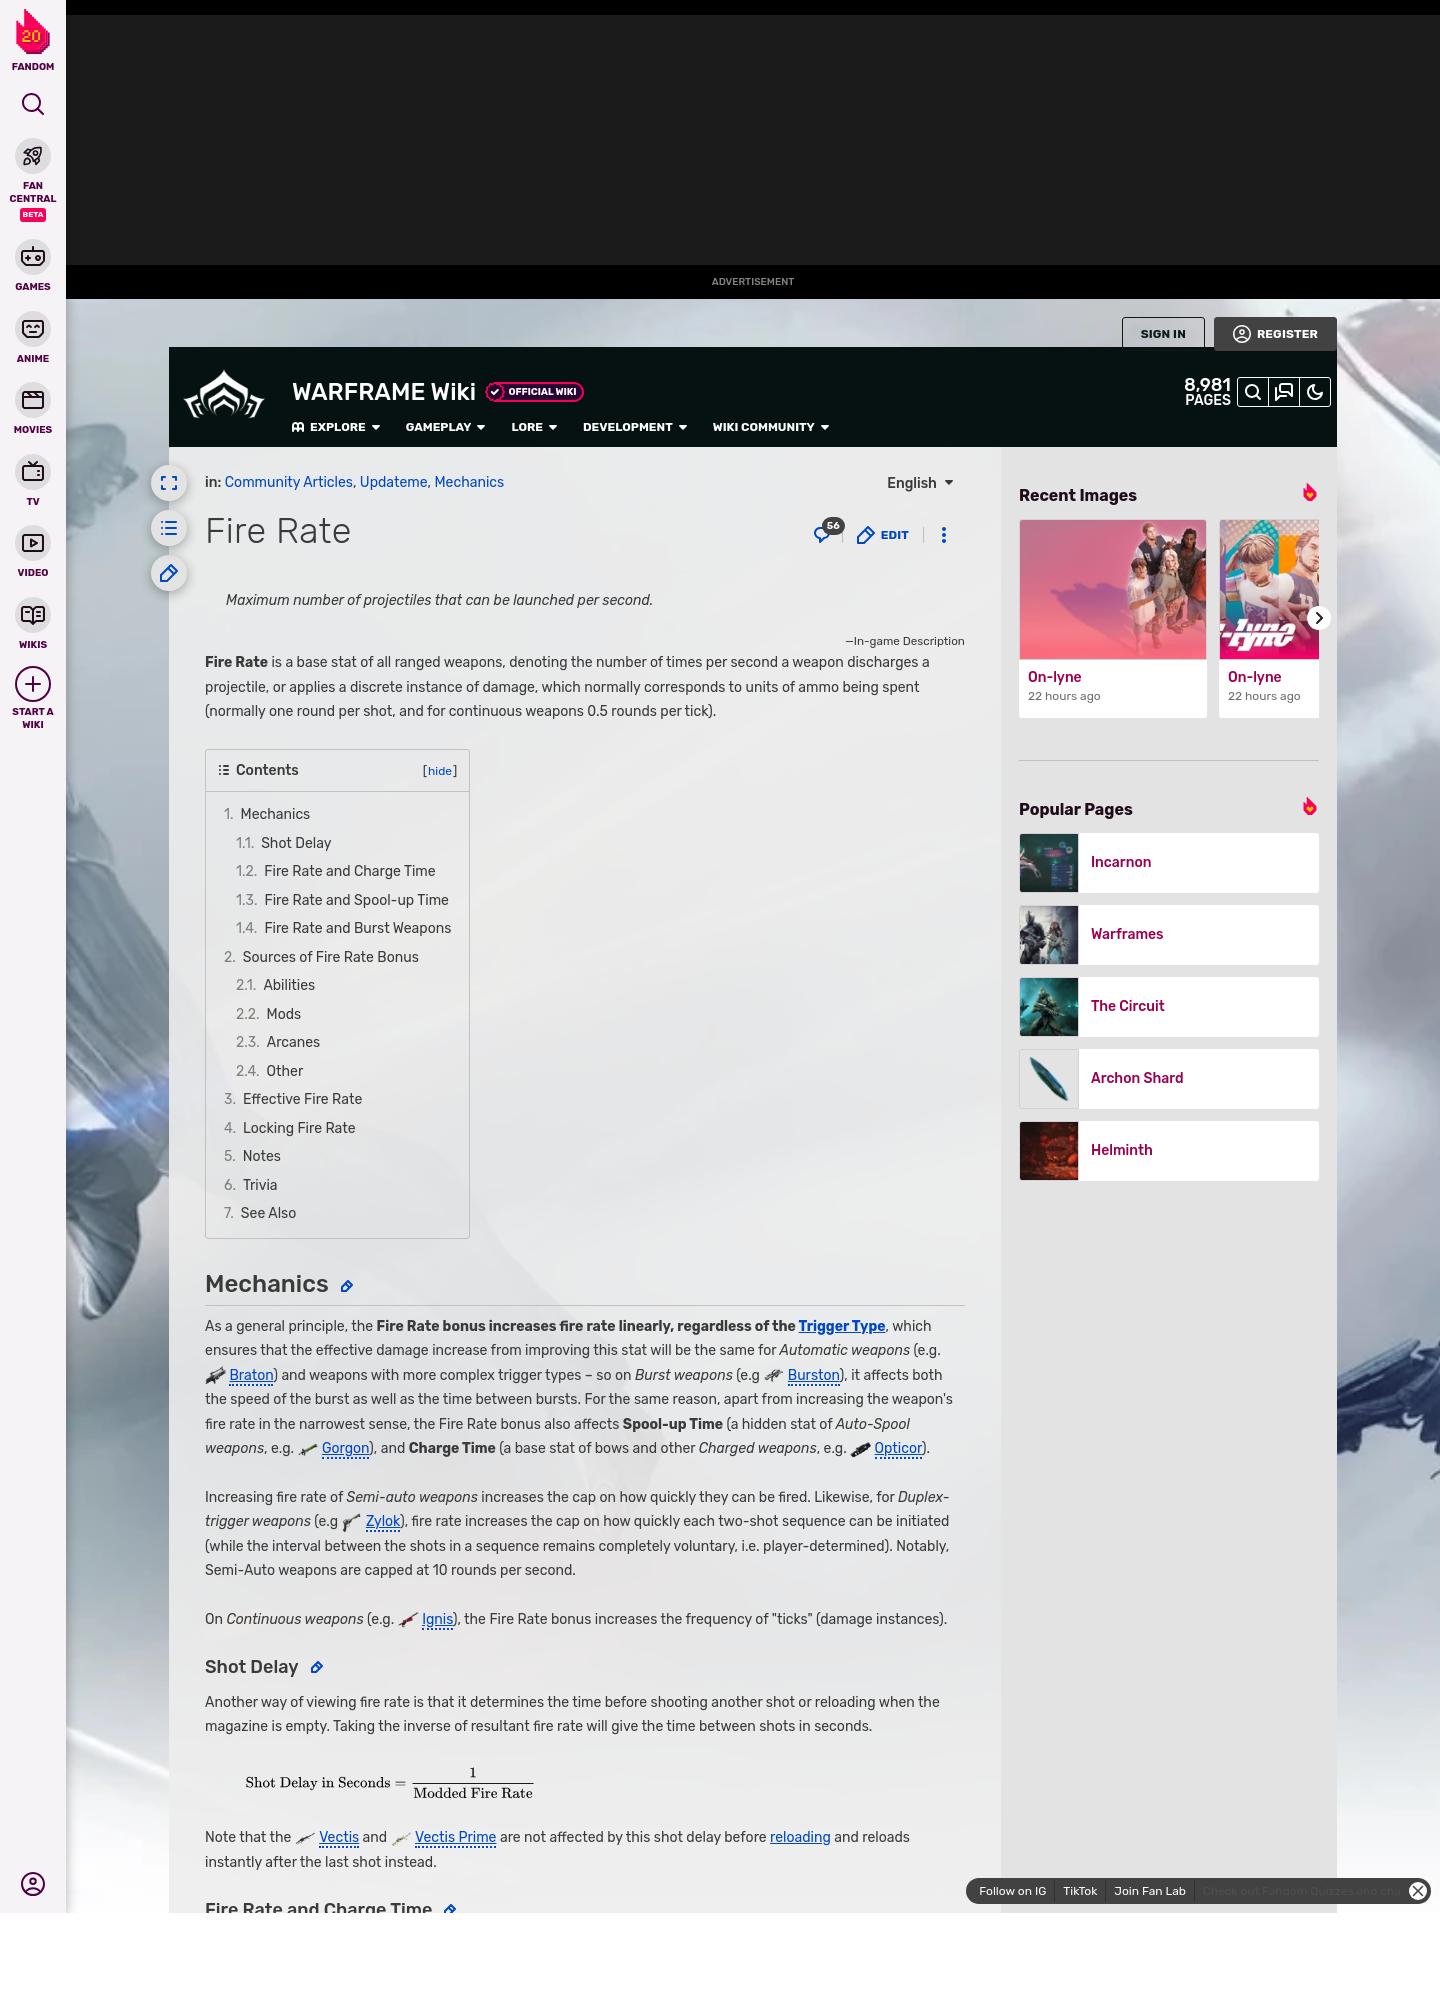Open the sidebar search icon

33,104
